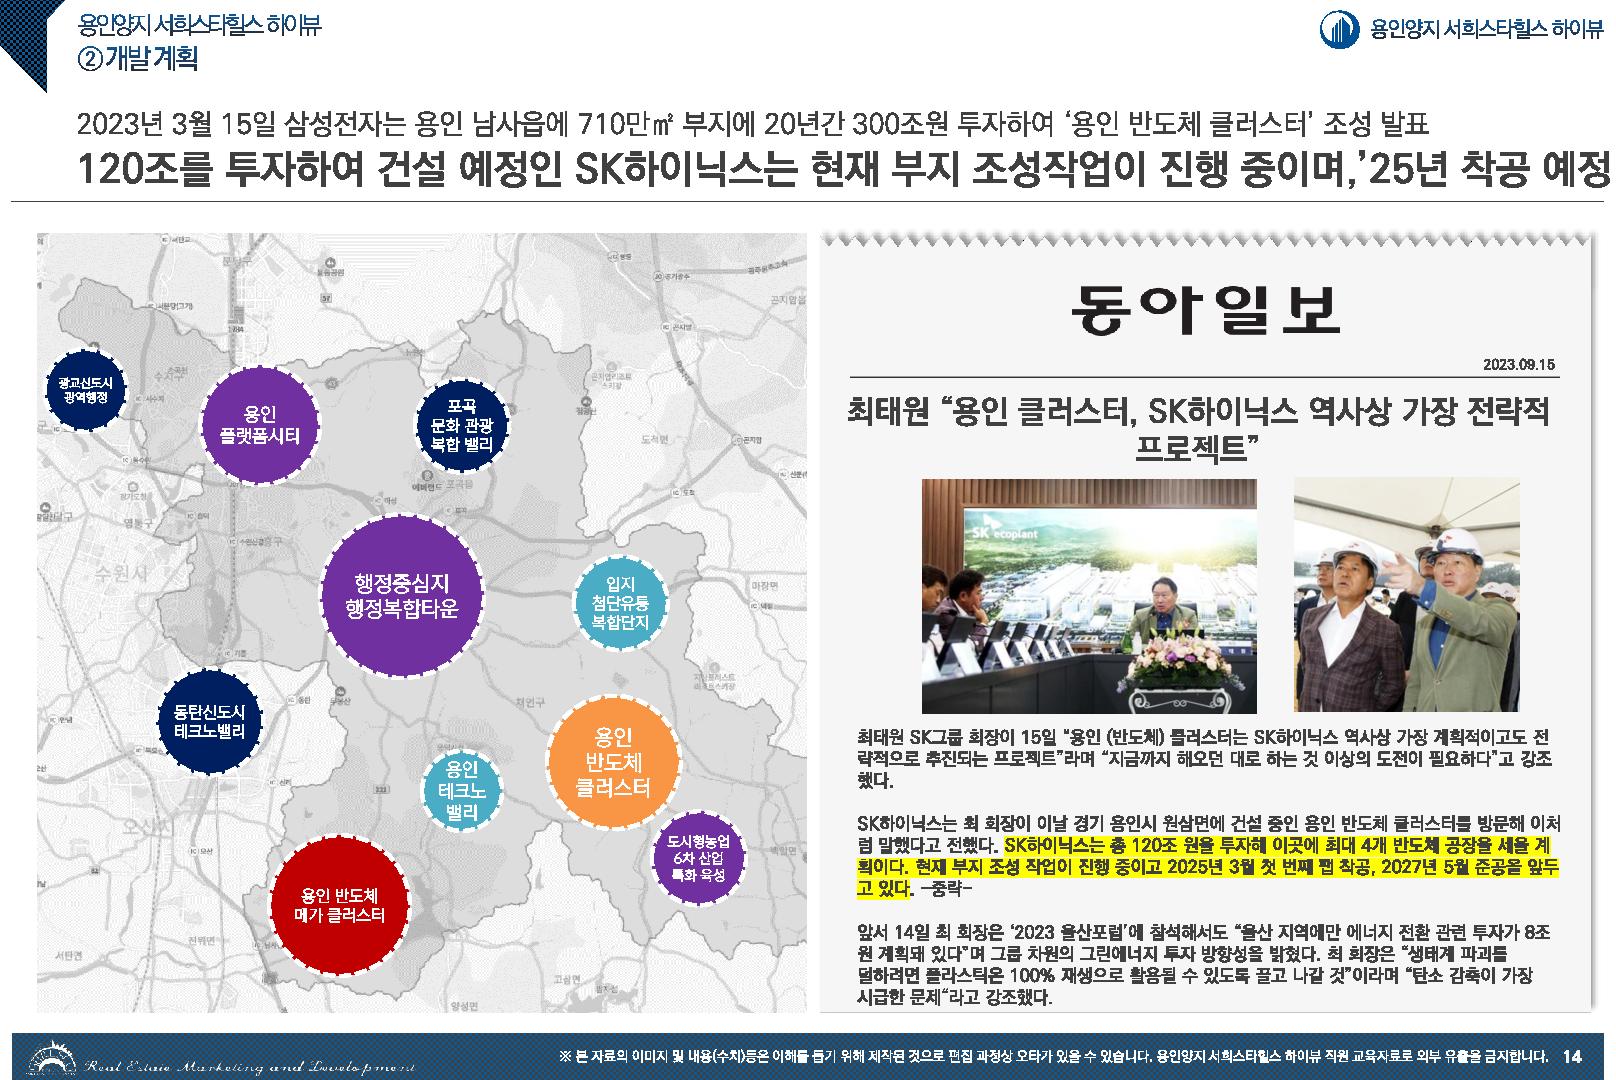Screen dimensions: 1616x1080
Task: Click the article date 2023.09.15
Action: tap(1520, 365)
